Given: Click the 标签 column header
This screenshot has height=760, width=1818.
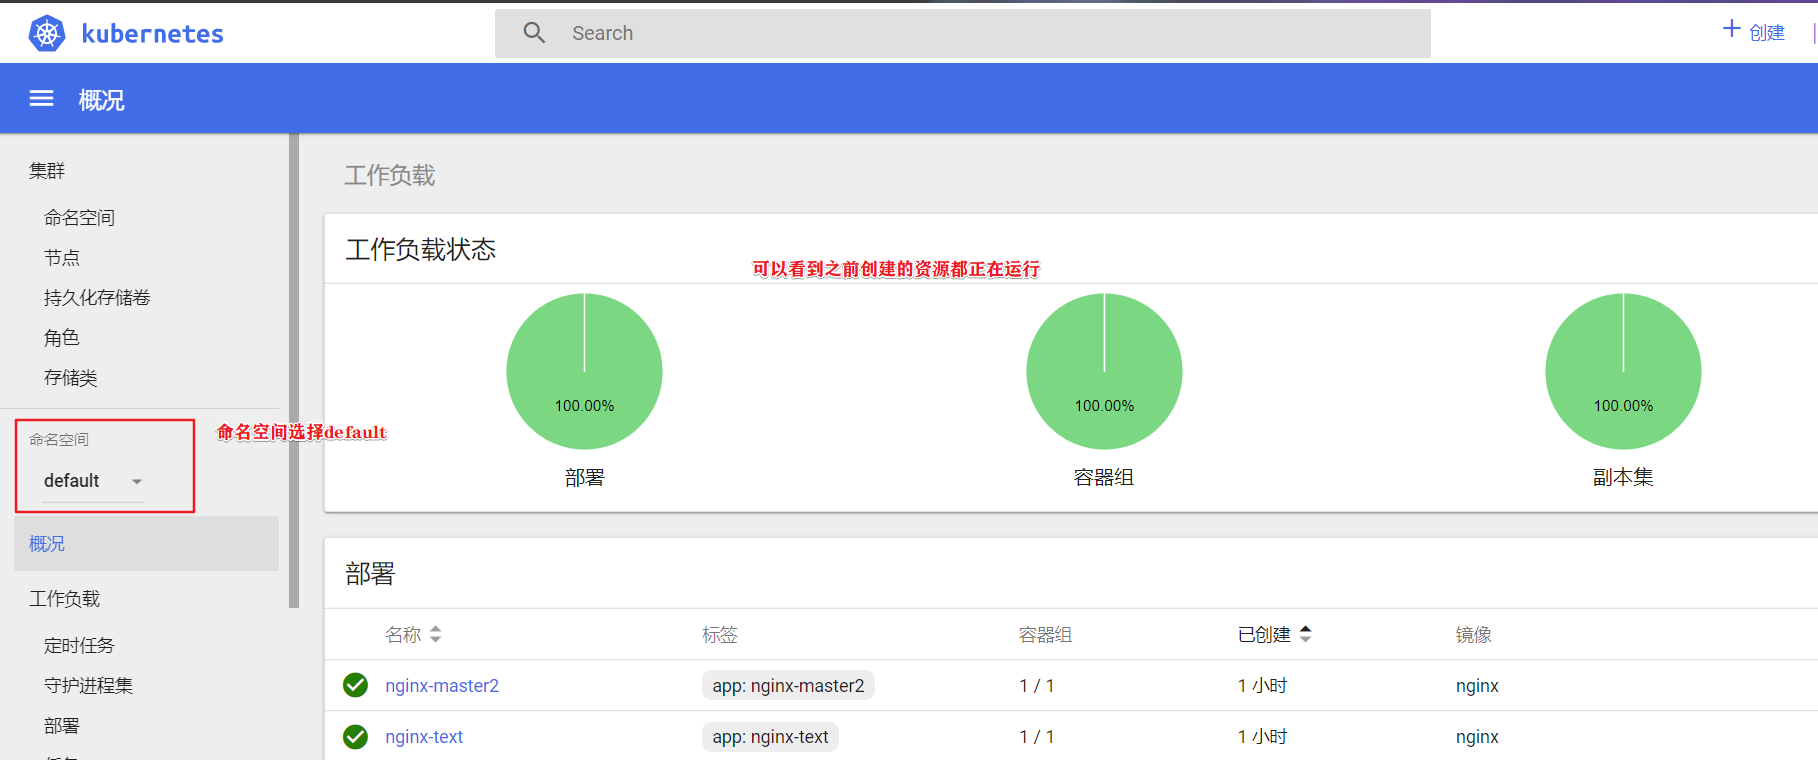Looking at the screenshot, I should [720, 635].
